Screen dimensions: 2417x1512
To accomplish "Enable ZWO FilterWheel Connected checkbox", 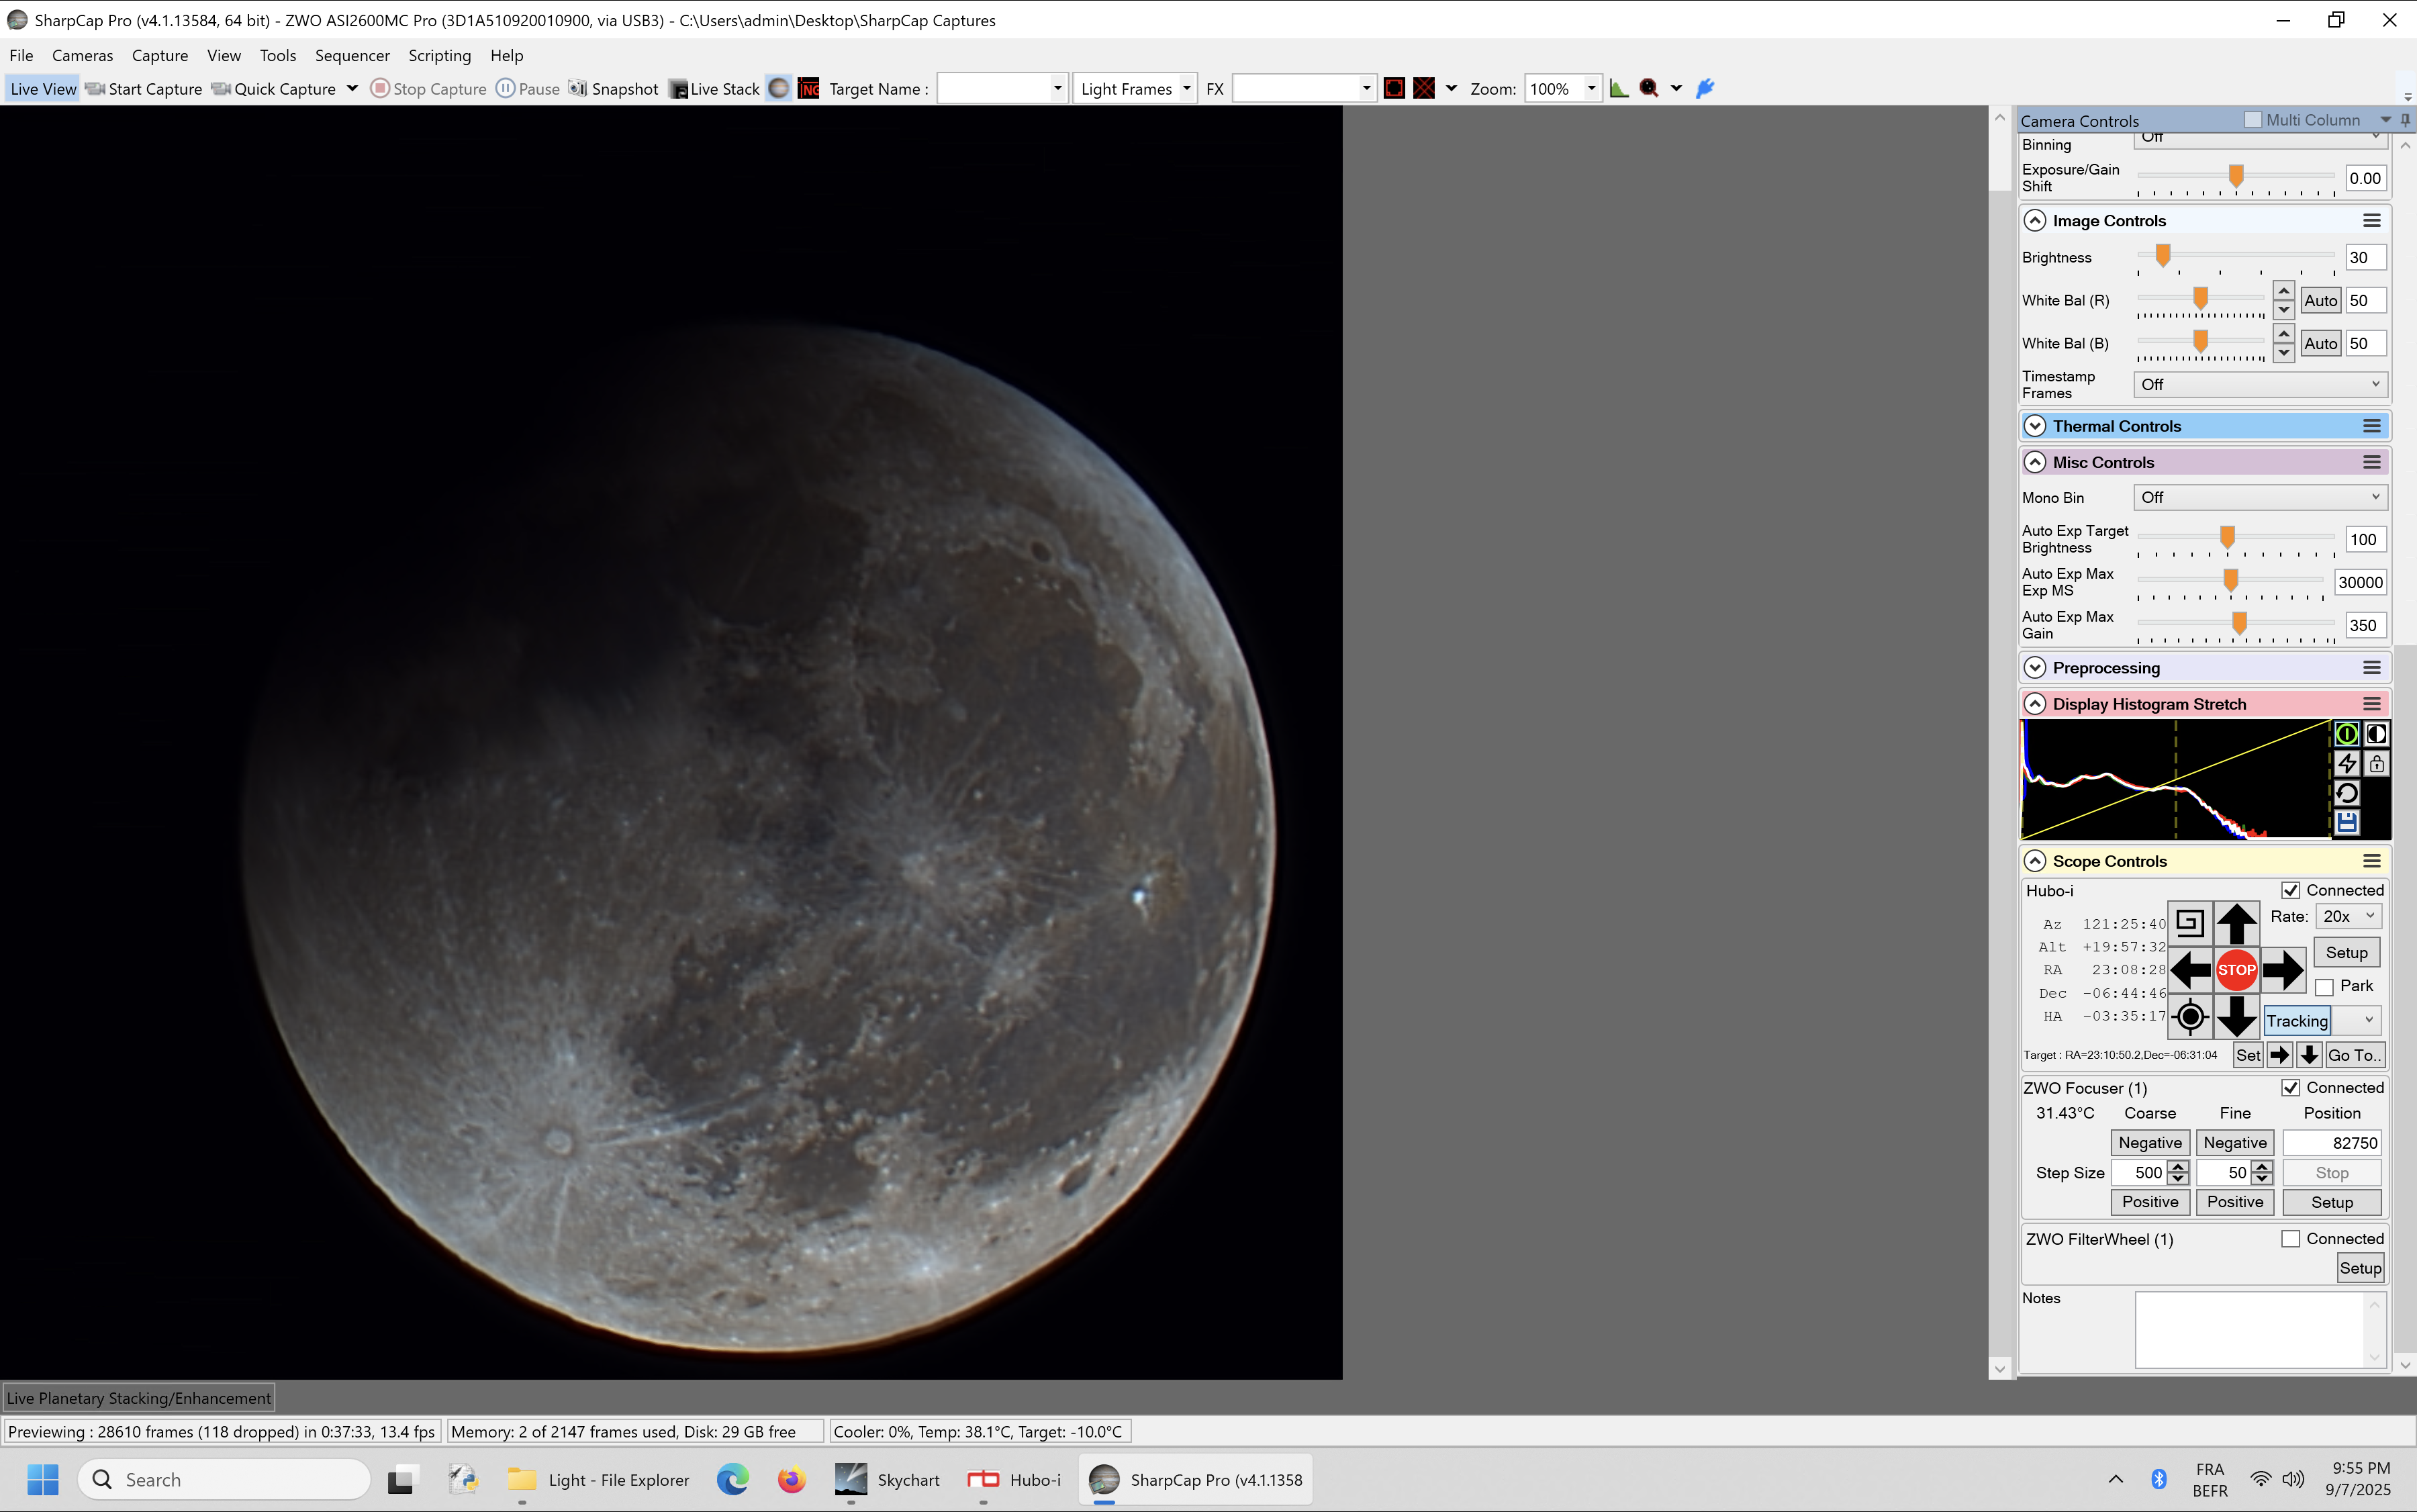I will pos(2290,1238).
